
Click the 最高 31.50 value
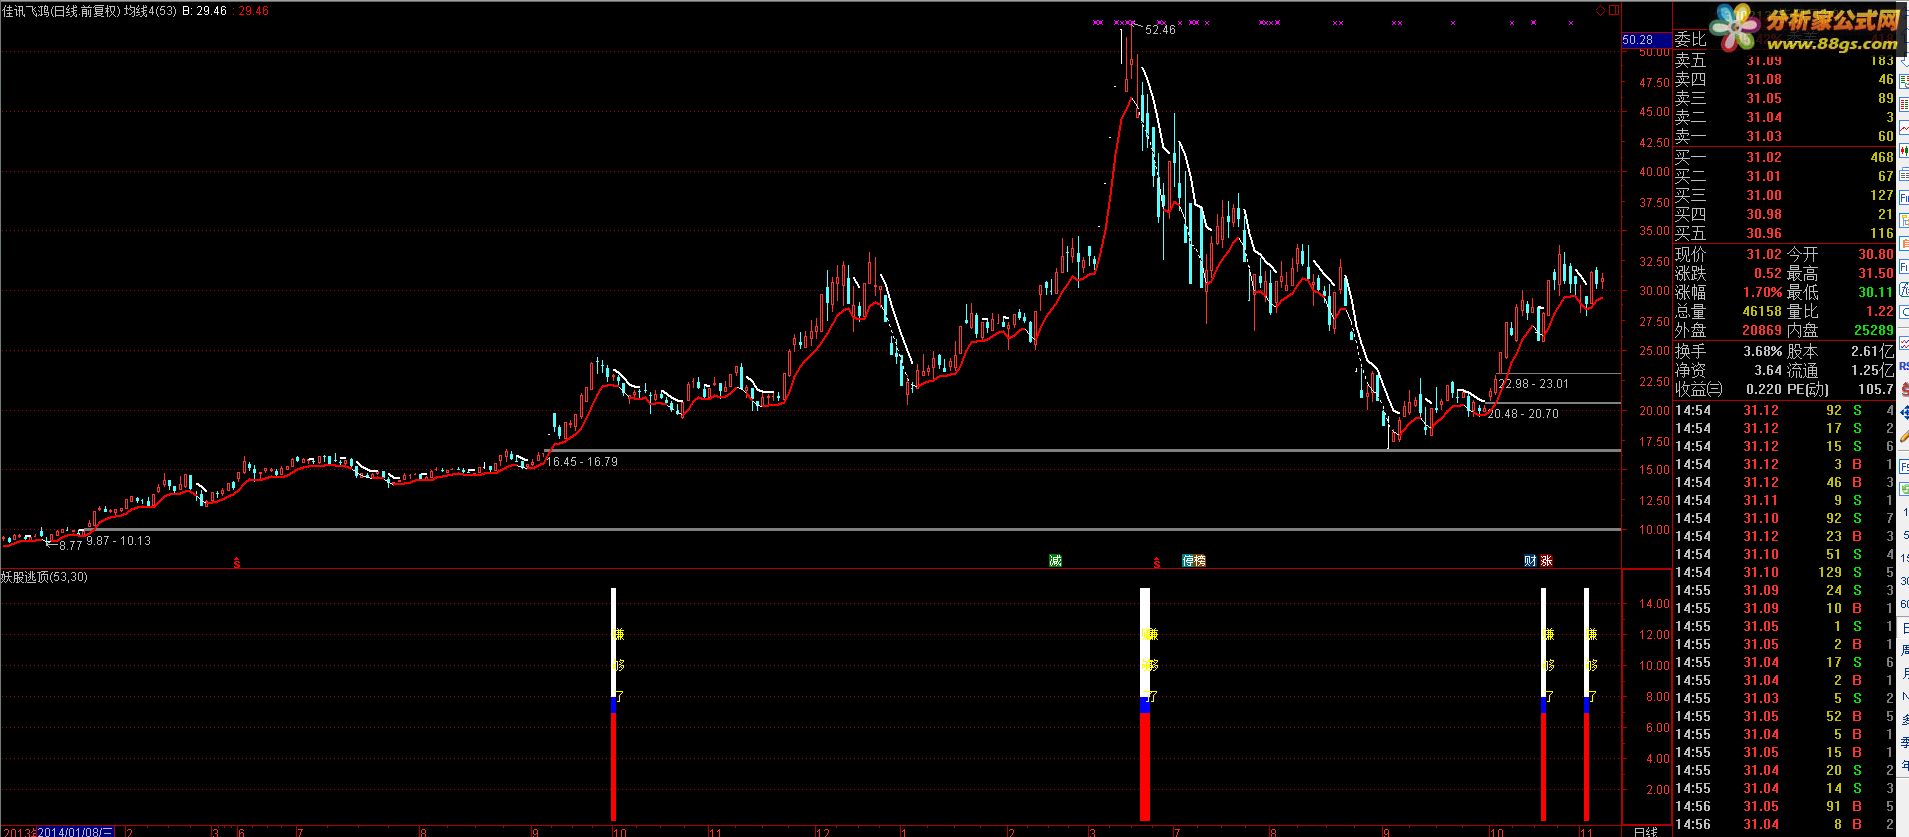1876,273
